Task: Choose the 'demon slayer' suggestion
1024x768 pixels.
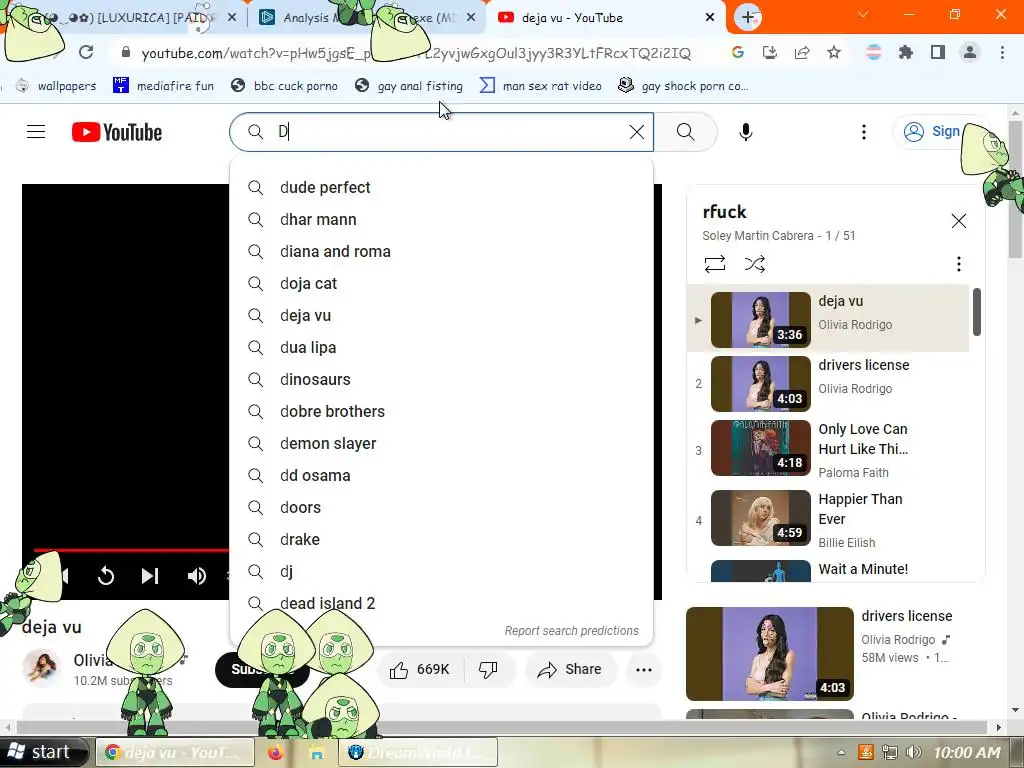Action: pyautogui.click(x=441, y=443)
